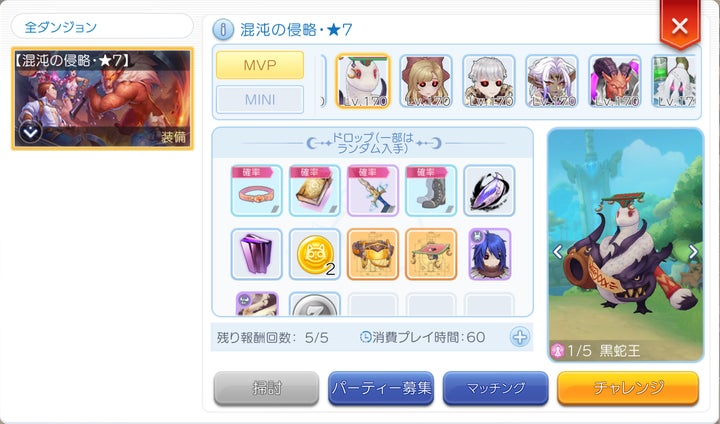
Task: Select the blueprint book drop item
Action: pos(315,191)
